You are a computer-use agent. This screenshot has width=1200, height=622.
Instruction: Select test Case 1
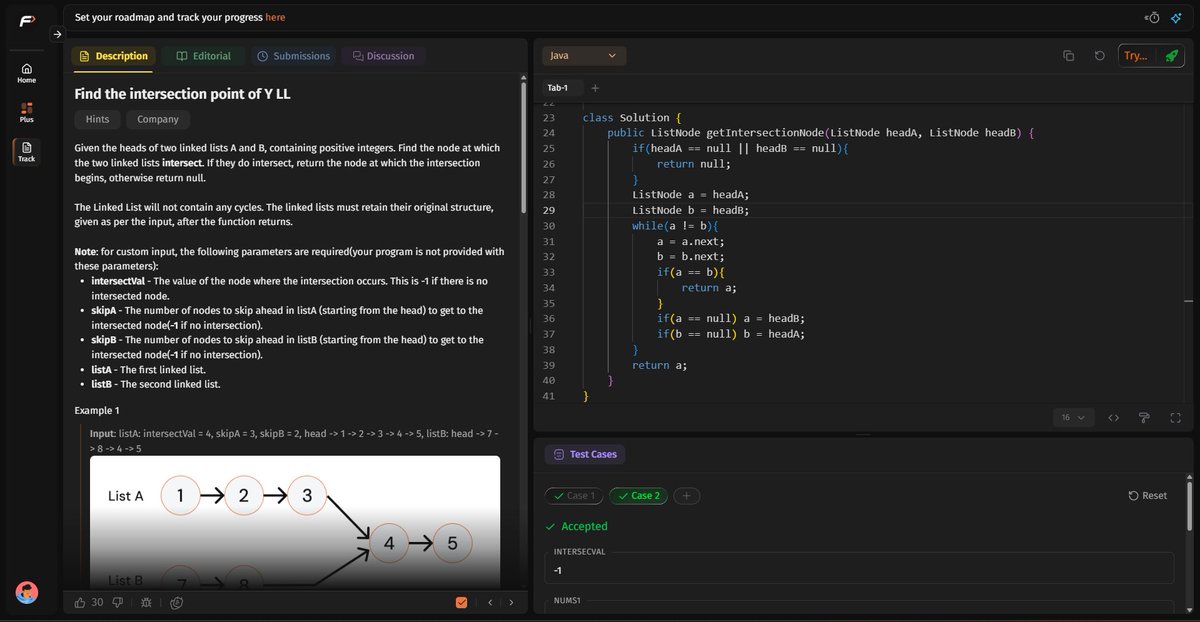(574, 495)
